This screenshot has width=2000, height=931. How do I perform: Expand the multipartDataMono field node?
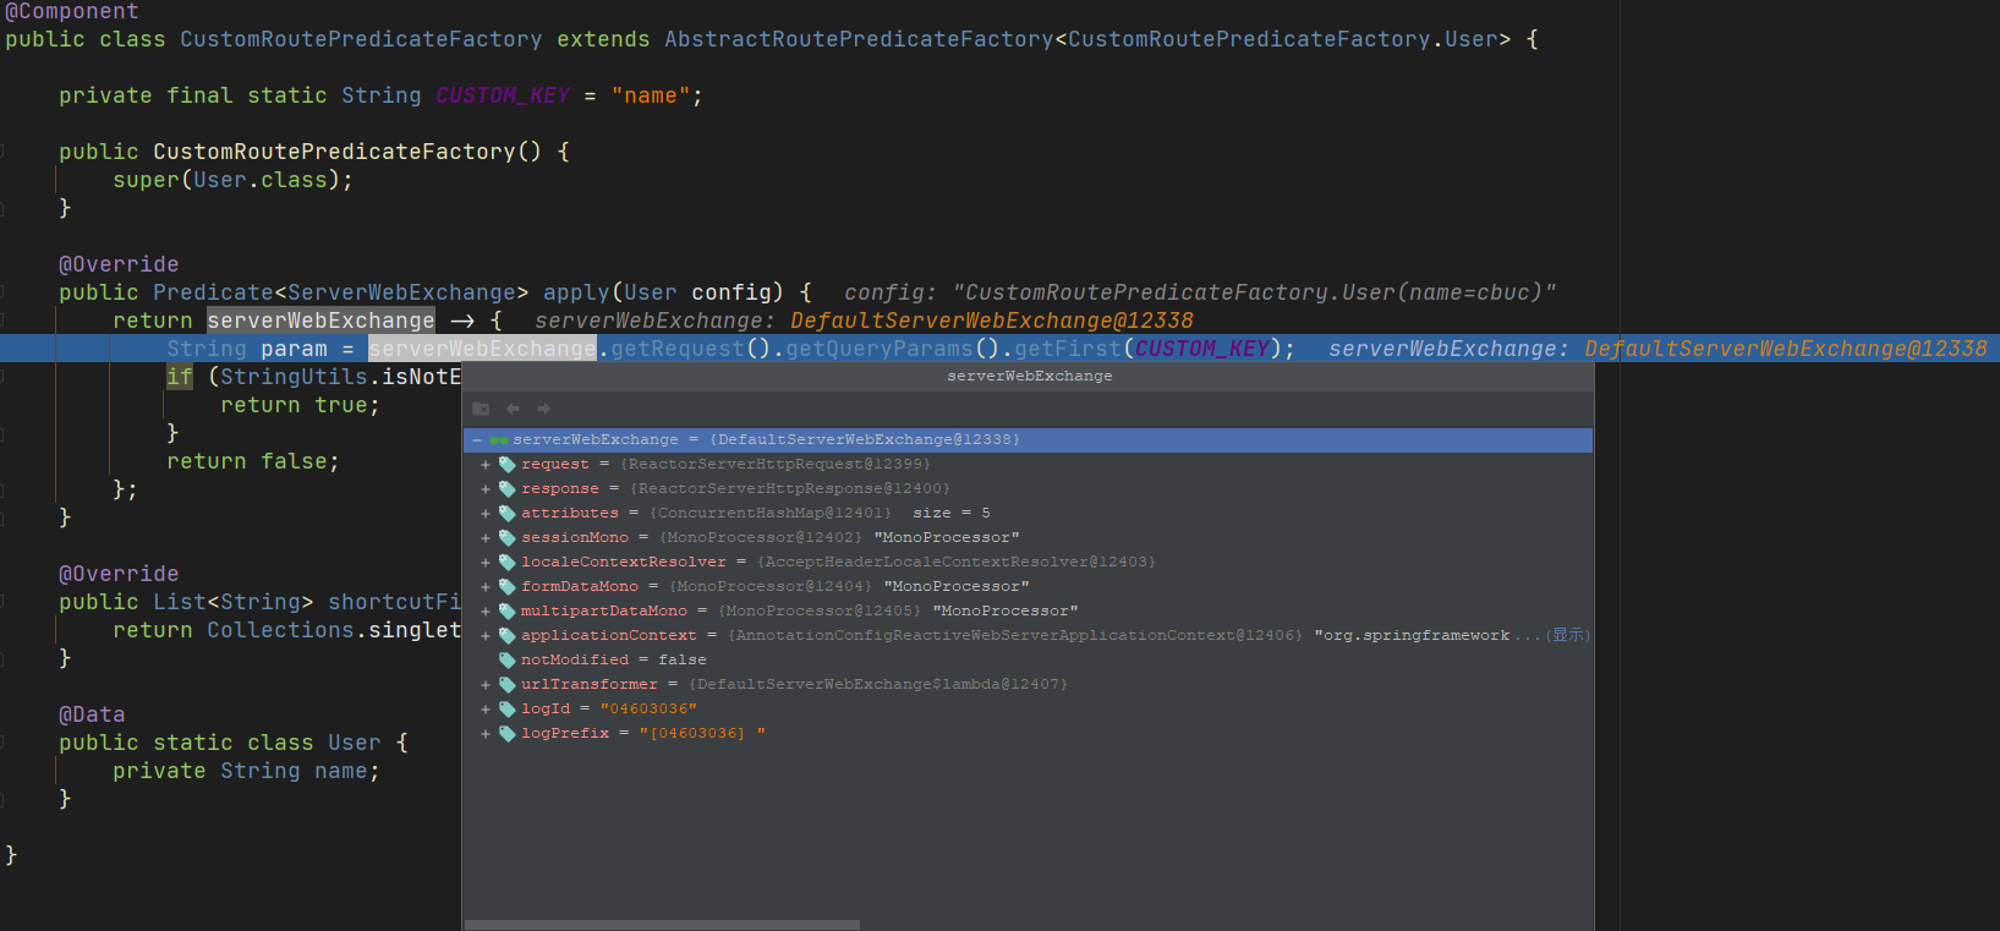coord(485,612)
